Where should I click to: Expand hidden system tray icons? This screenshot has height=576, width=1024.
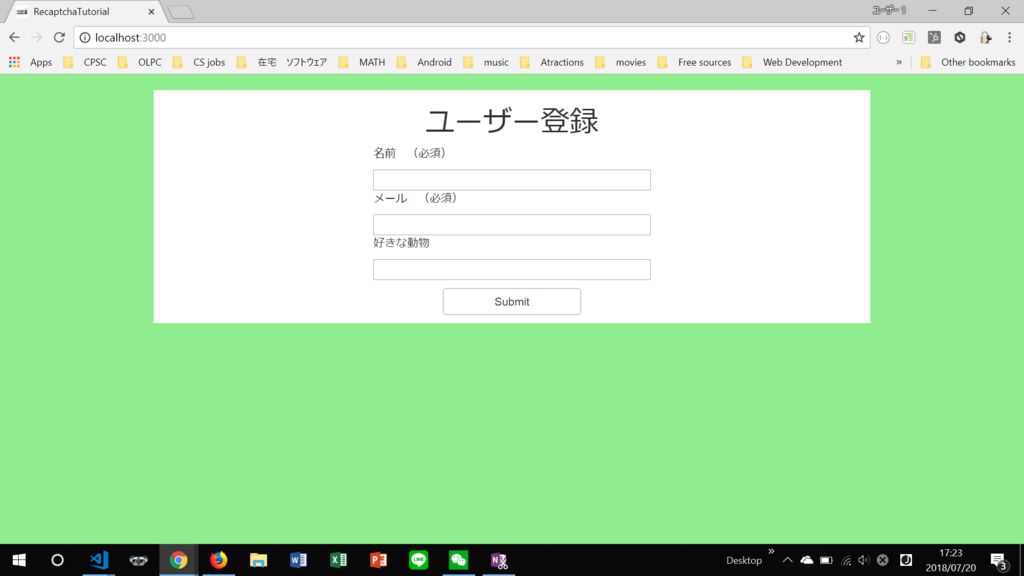(787, 561)
